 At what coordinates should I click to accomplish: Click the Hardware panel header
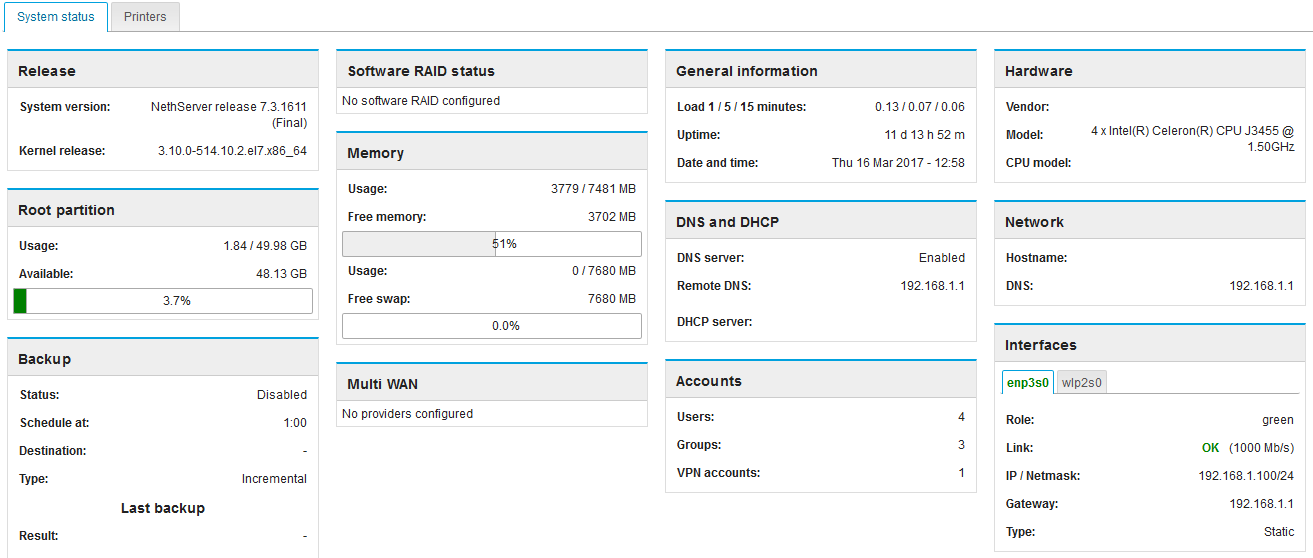tap(1150, 71)
